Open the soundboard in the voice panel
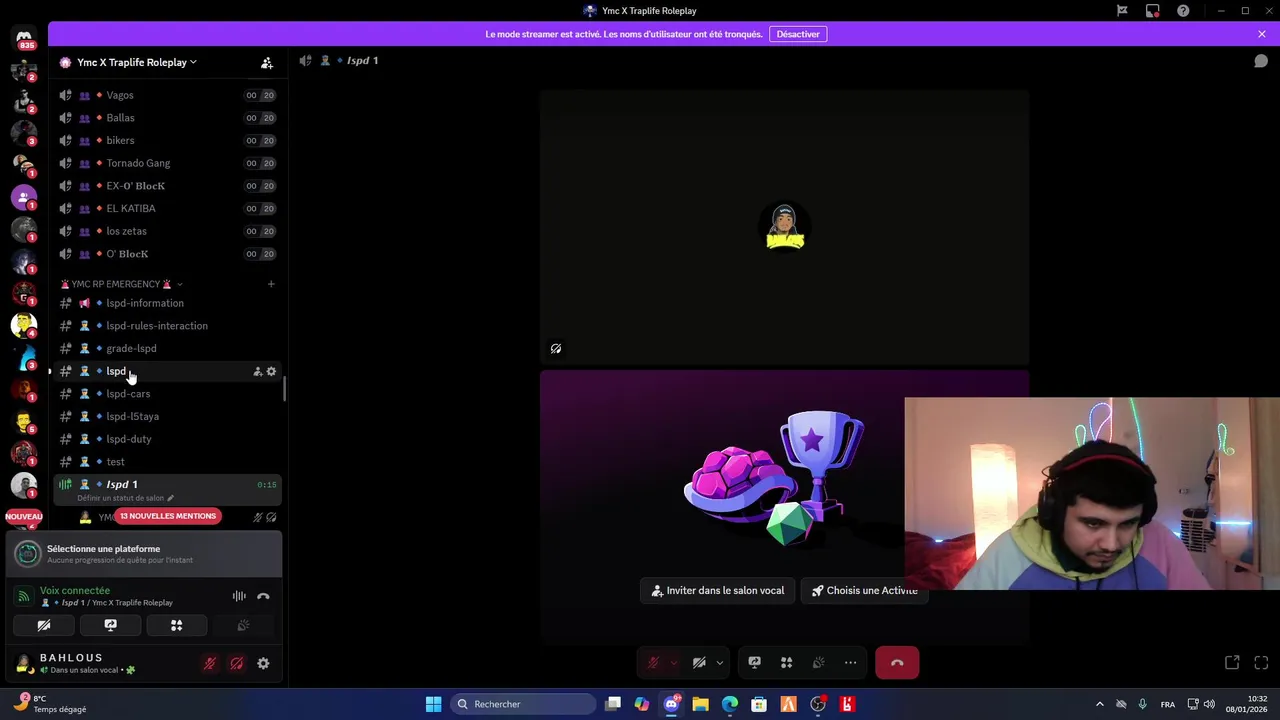The height and width of the screenshot is (720, 1280). click(x=243, y=625)
